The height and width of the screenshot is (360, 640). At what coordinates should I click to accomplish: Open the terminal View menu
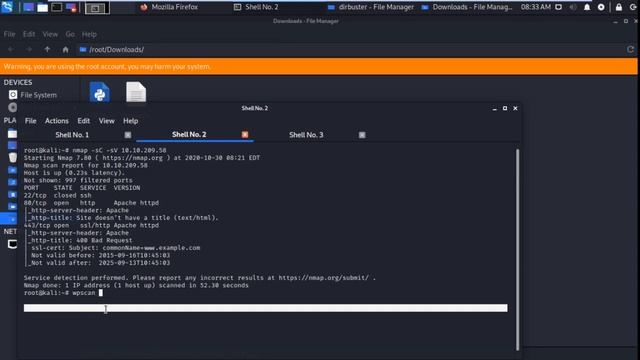click(106, 121)
